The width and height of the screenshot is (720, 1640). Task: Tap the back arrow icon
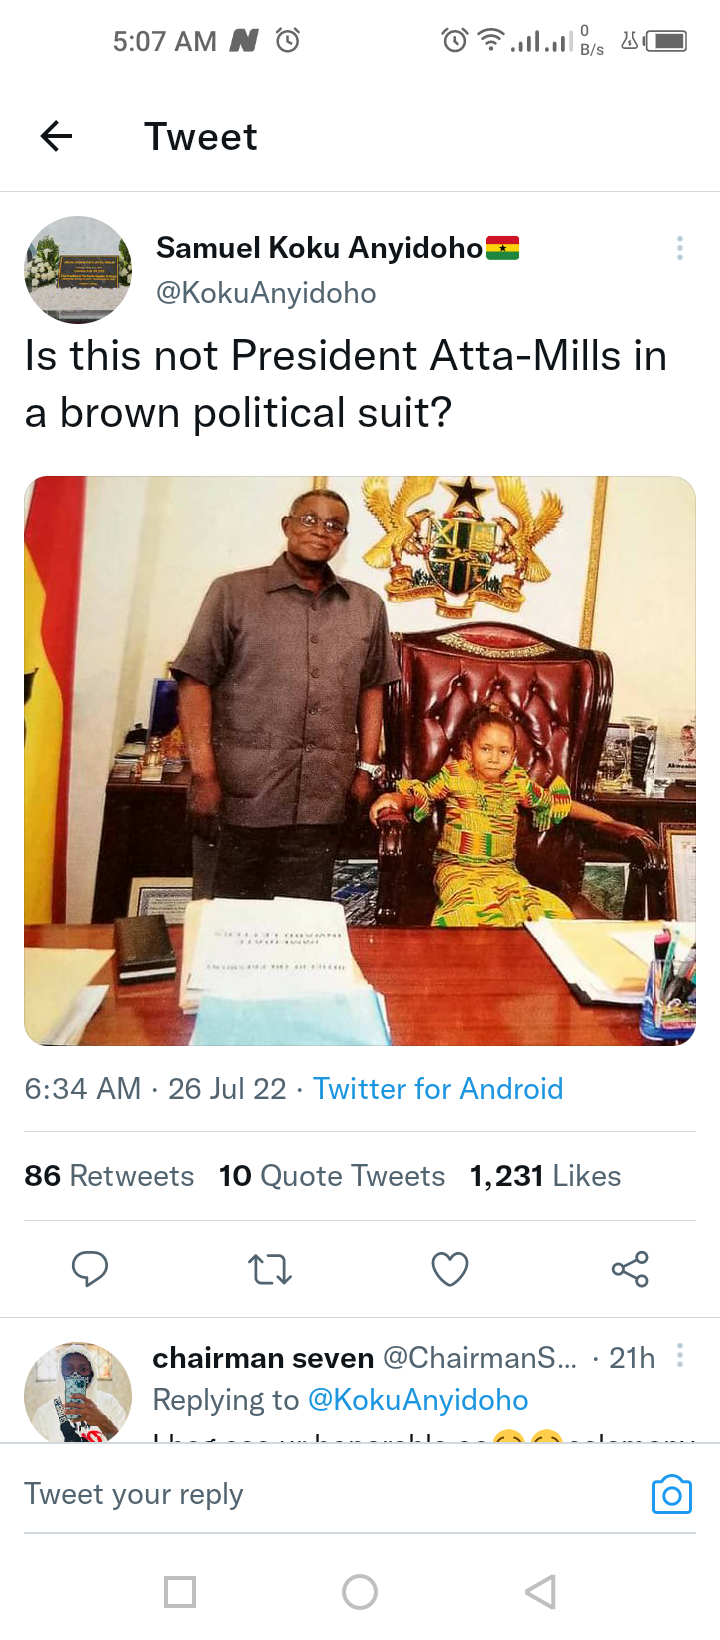[x=57, y=136]
